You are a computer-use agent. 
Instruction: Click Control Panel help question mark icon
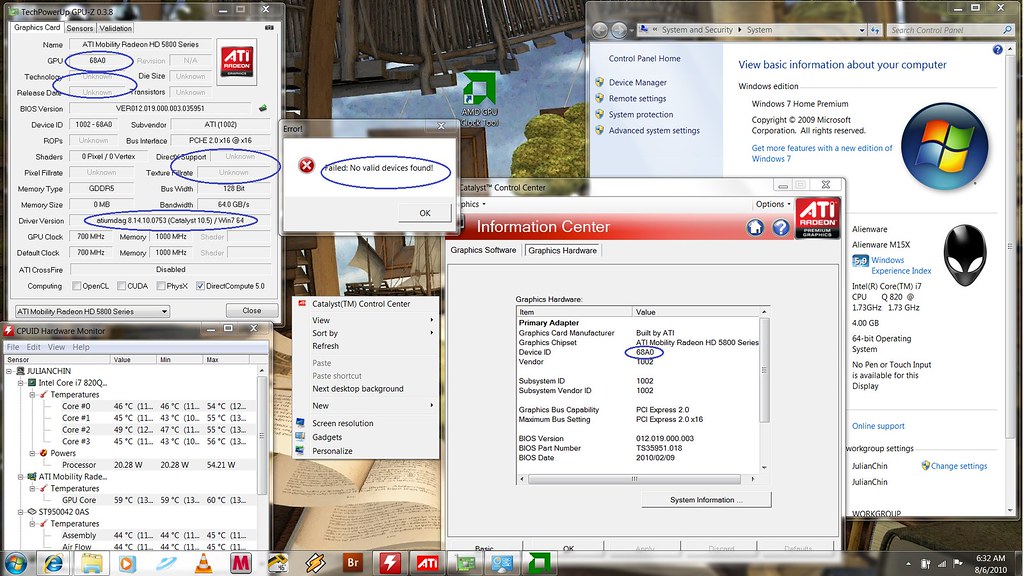tap(997, 50)
